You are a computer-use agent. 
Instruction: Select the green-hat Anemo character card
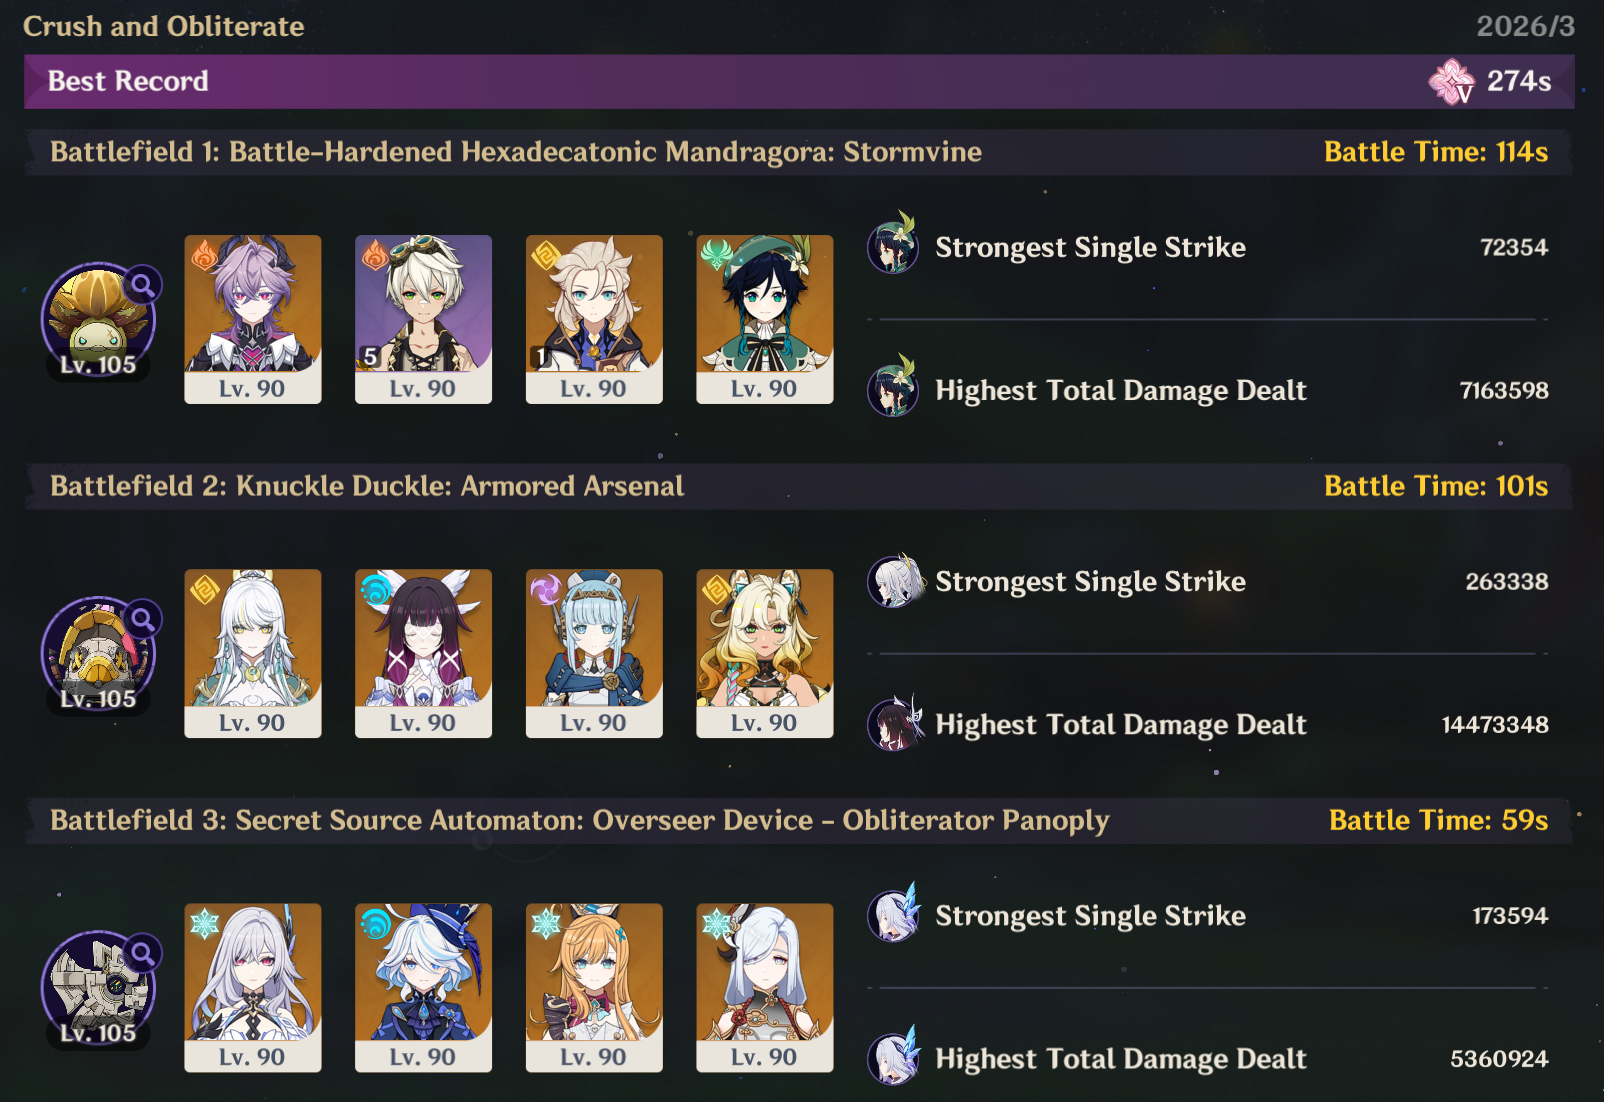coord(764,319)
